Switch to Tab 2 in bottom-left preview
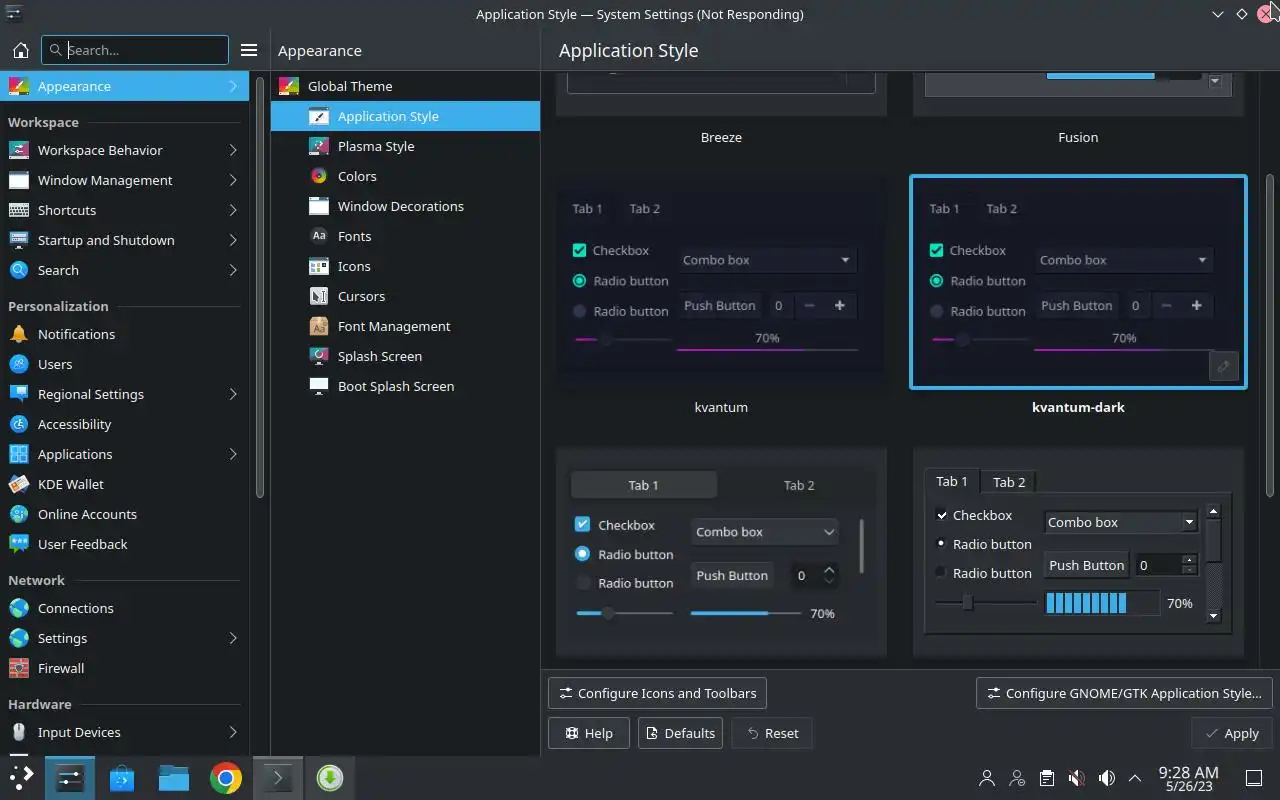The image size is (1280, 800). pos(798,485)
